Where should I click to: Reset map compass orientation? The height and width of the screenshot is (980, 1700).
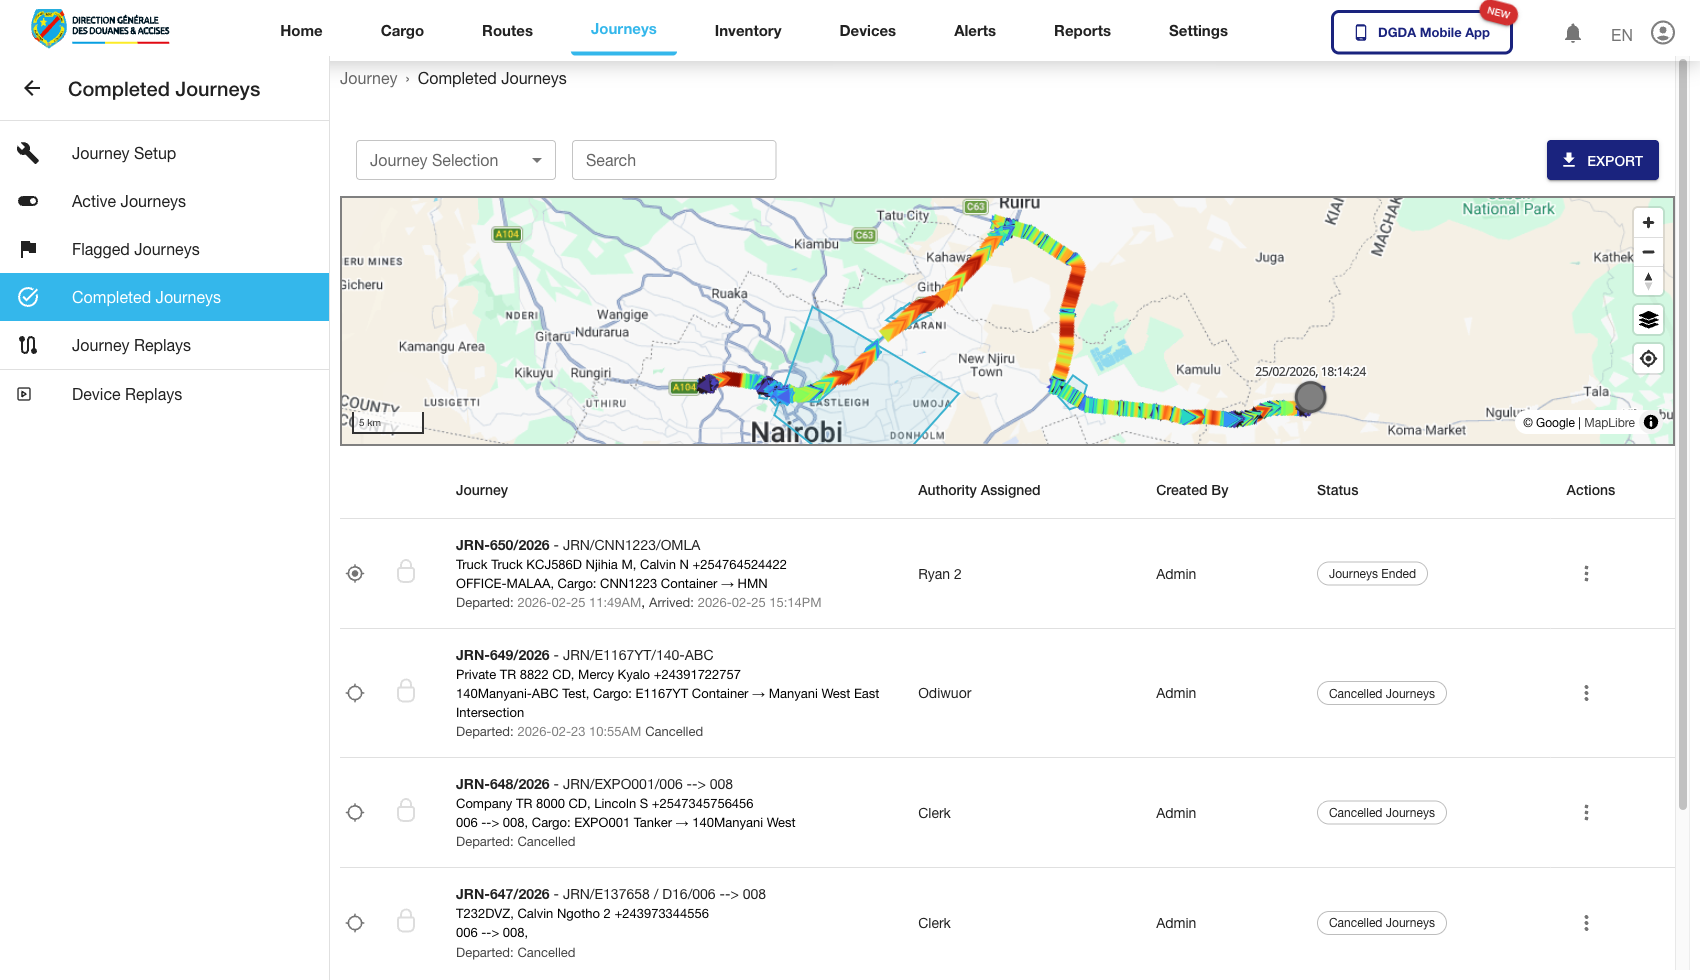[x=1648, y=281]
